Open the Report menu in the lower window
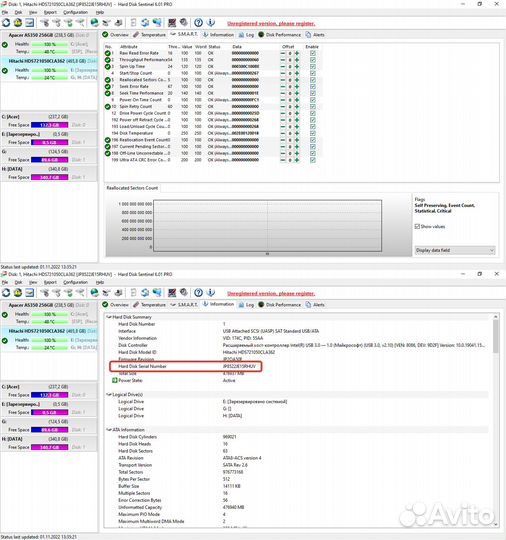The width and height of the screenshot is (506, 540). pos(50,282)
